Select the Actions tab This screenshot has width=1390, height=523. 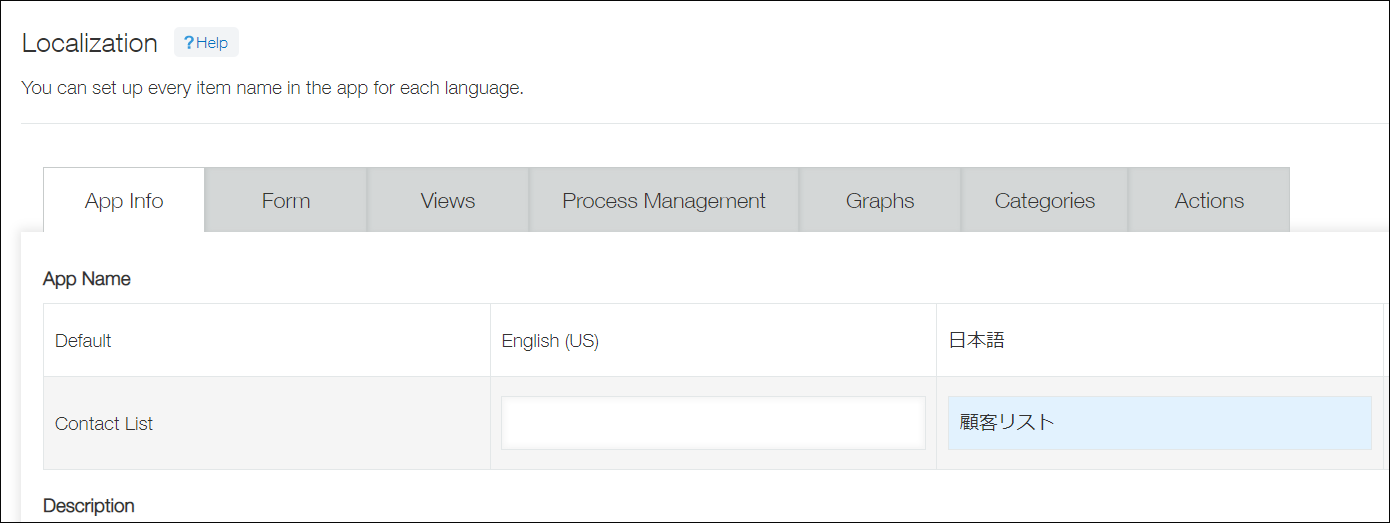pyautogui.click(x=1209, y=201)
